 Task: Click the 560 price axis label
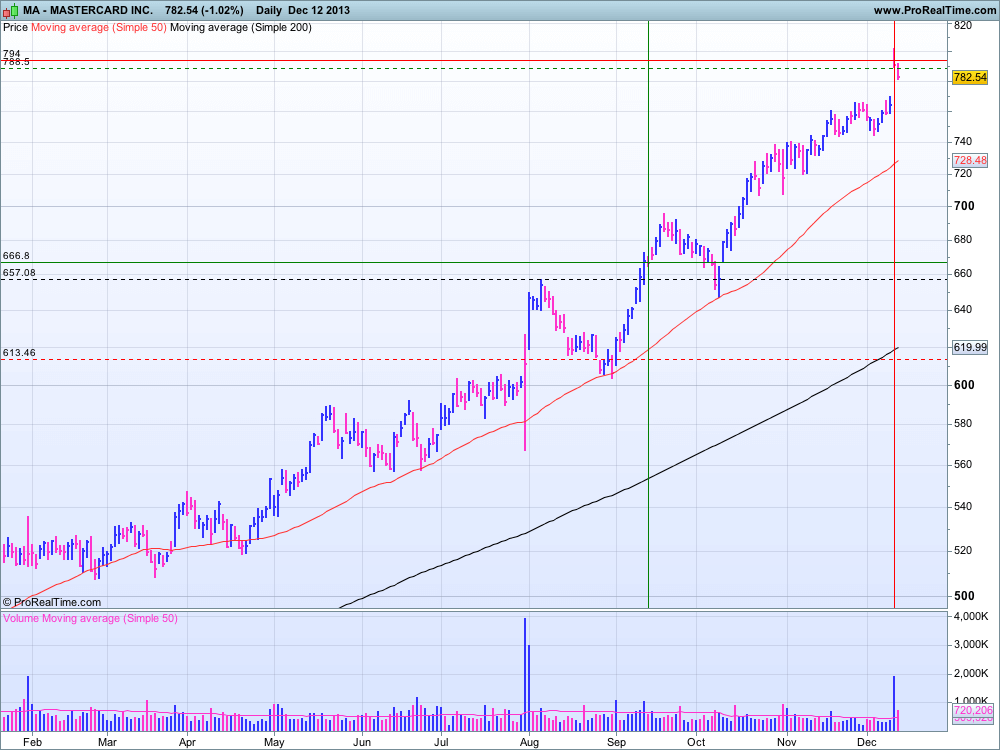(x=963, y=464)
